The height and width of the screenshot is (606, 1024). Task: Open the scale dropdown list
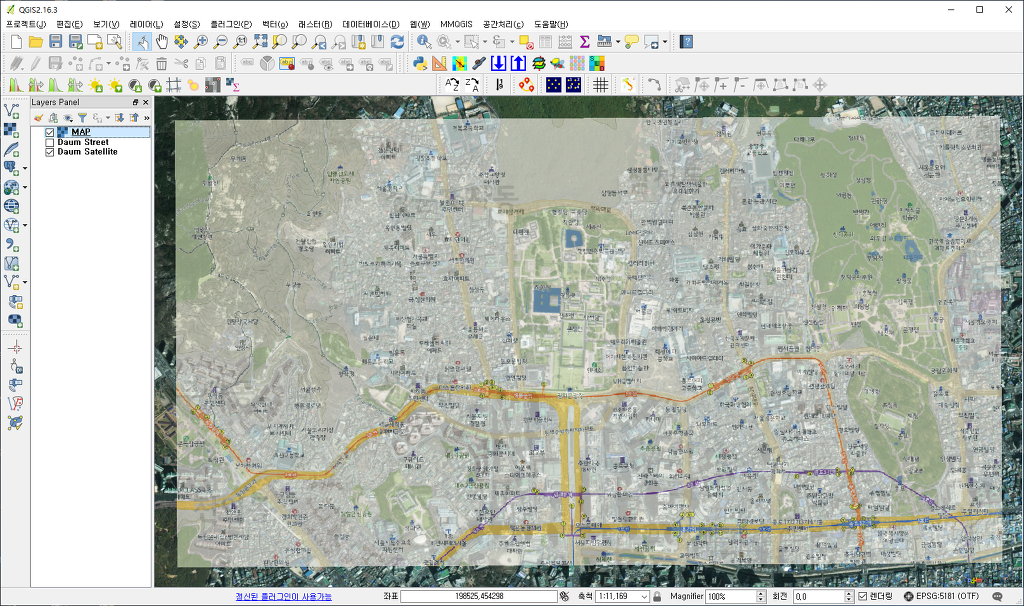(644, 596)
